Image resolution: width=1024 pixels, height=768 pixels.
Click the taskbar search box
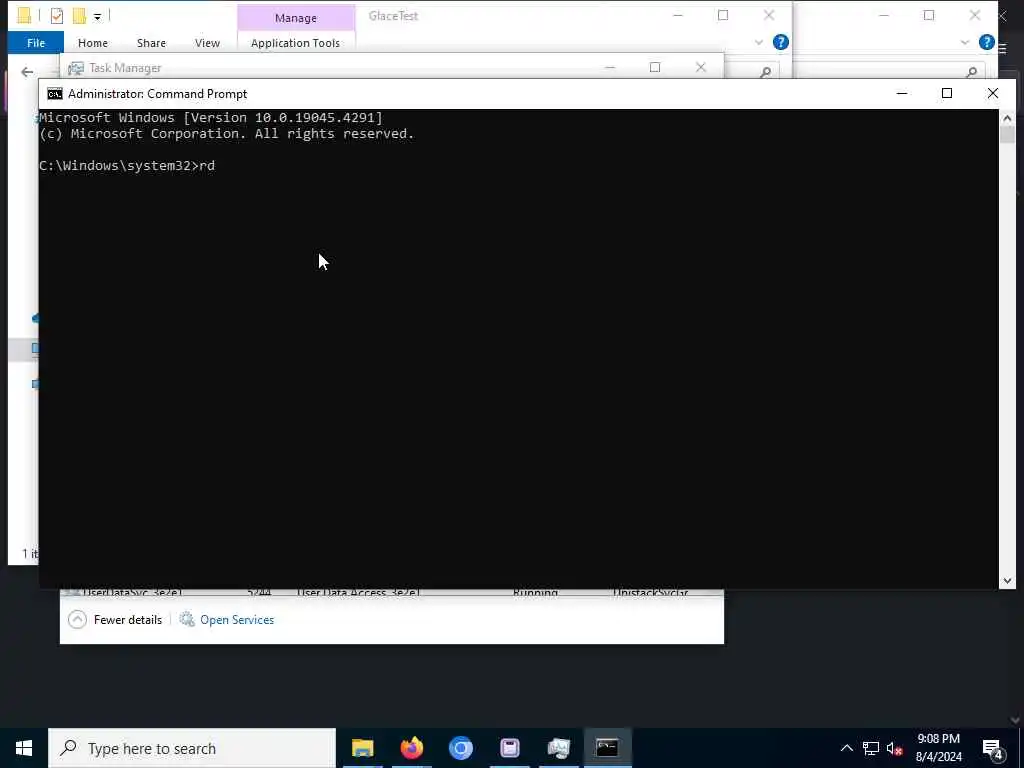[192, 748]
